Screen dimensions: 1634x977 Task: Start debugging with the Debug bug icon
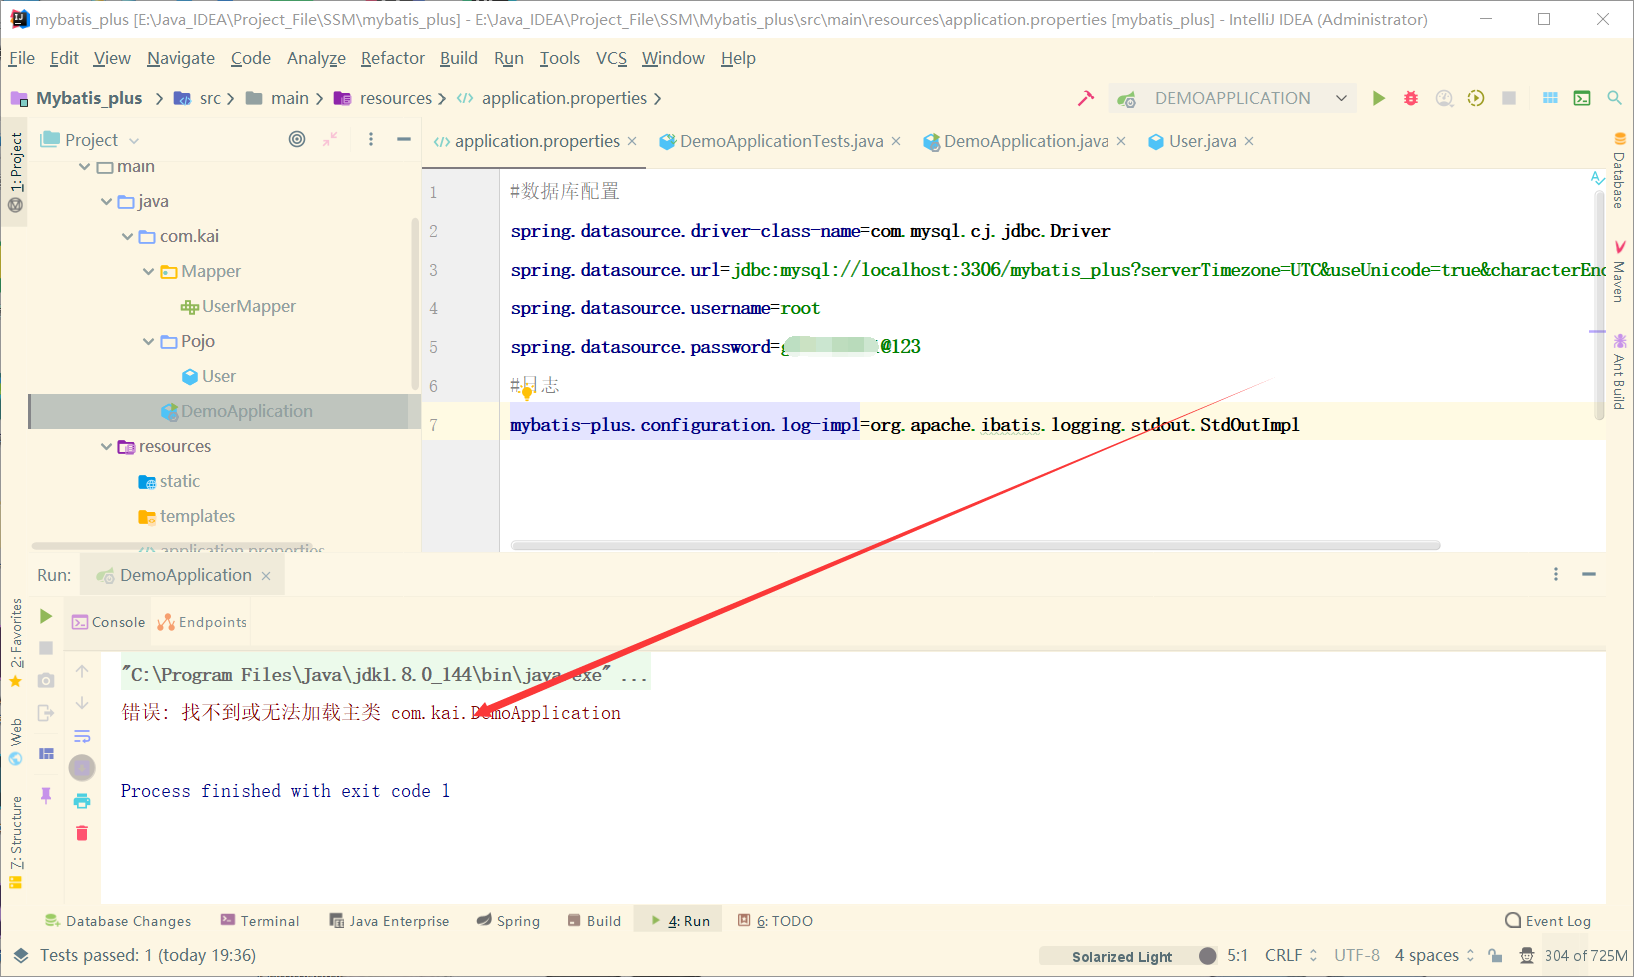click(1410, 98)
